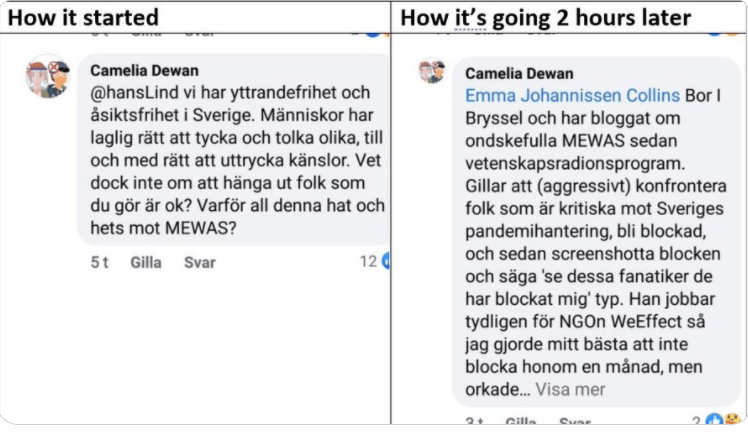Click the laughing emoji reaction under right comment
Image resolution: width=748 pixels, height=436 pixels.
(732, 421)
